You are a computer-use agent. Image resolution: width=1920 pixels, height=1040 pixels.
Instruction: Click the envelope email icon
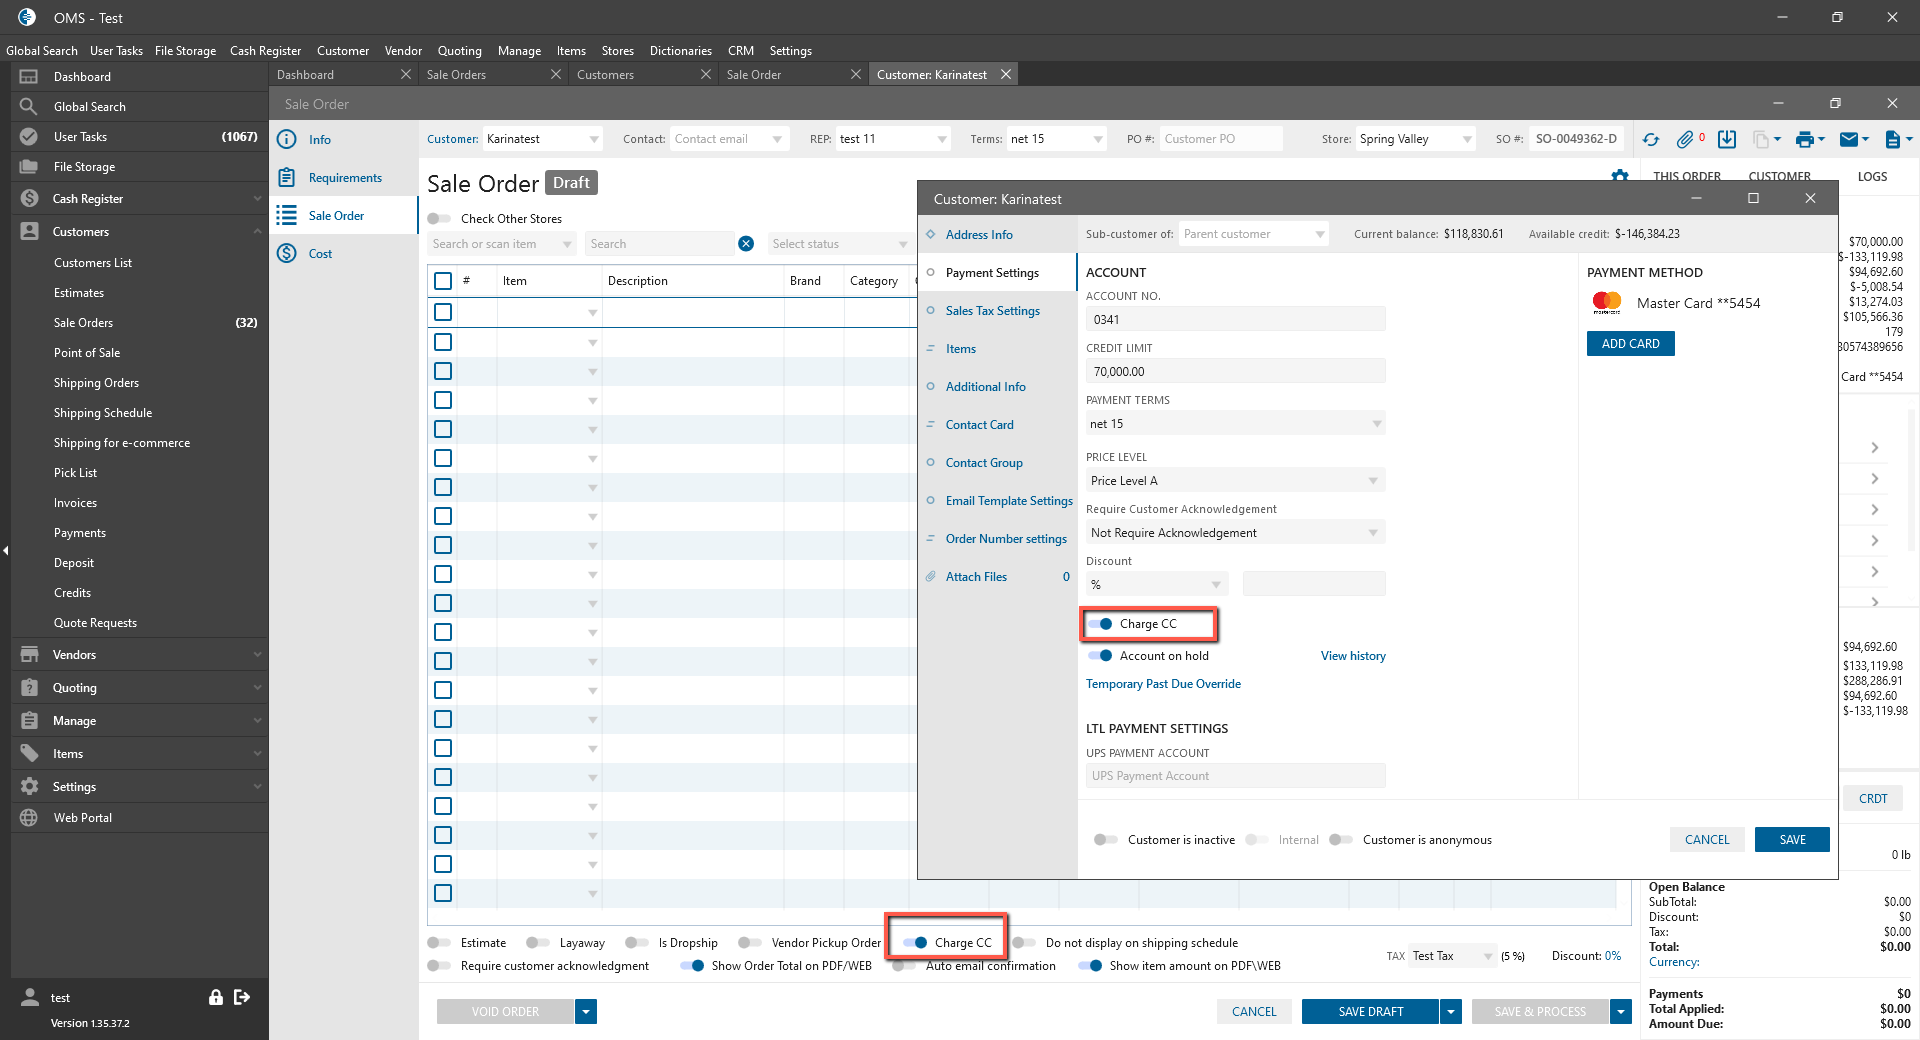[1849, 140]
